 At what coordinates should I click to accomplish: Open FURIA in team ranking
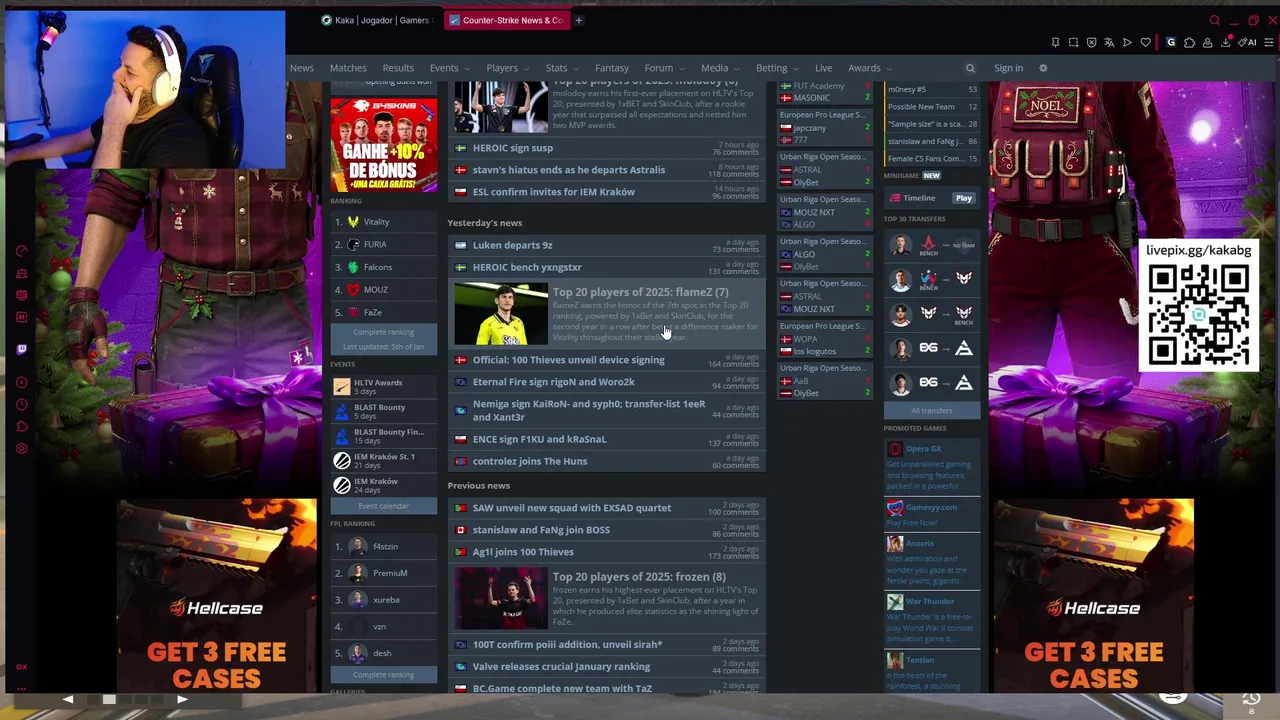(383, 244)
